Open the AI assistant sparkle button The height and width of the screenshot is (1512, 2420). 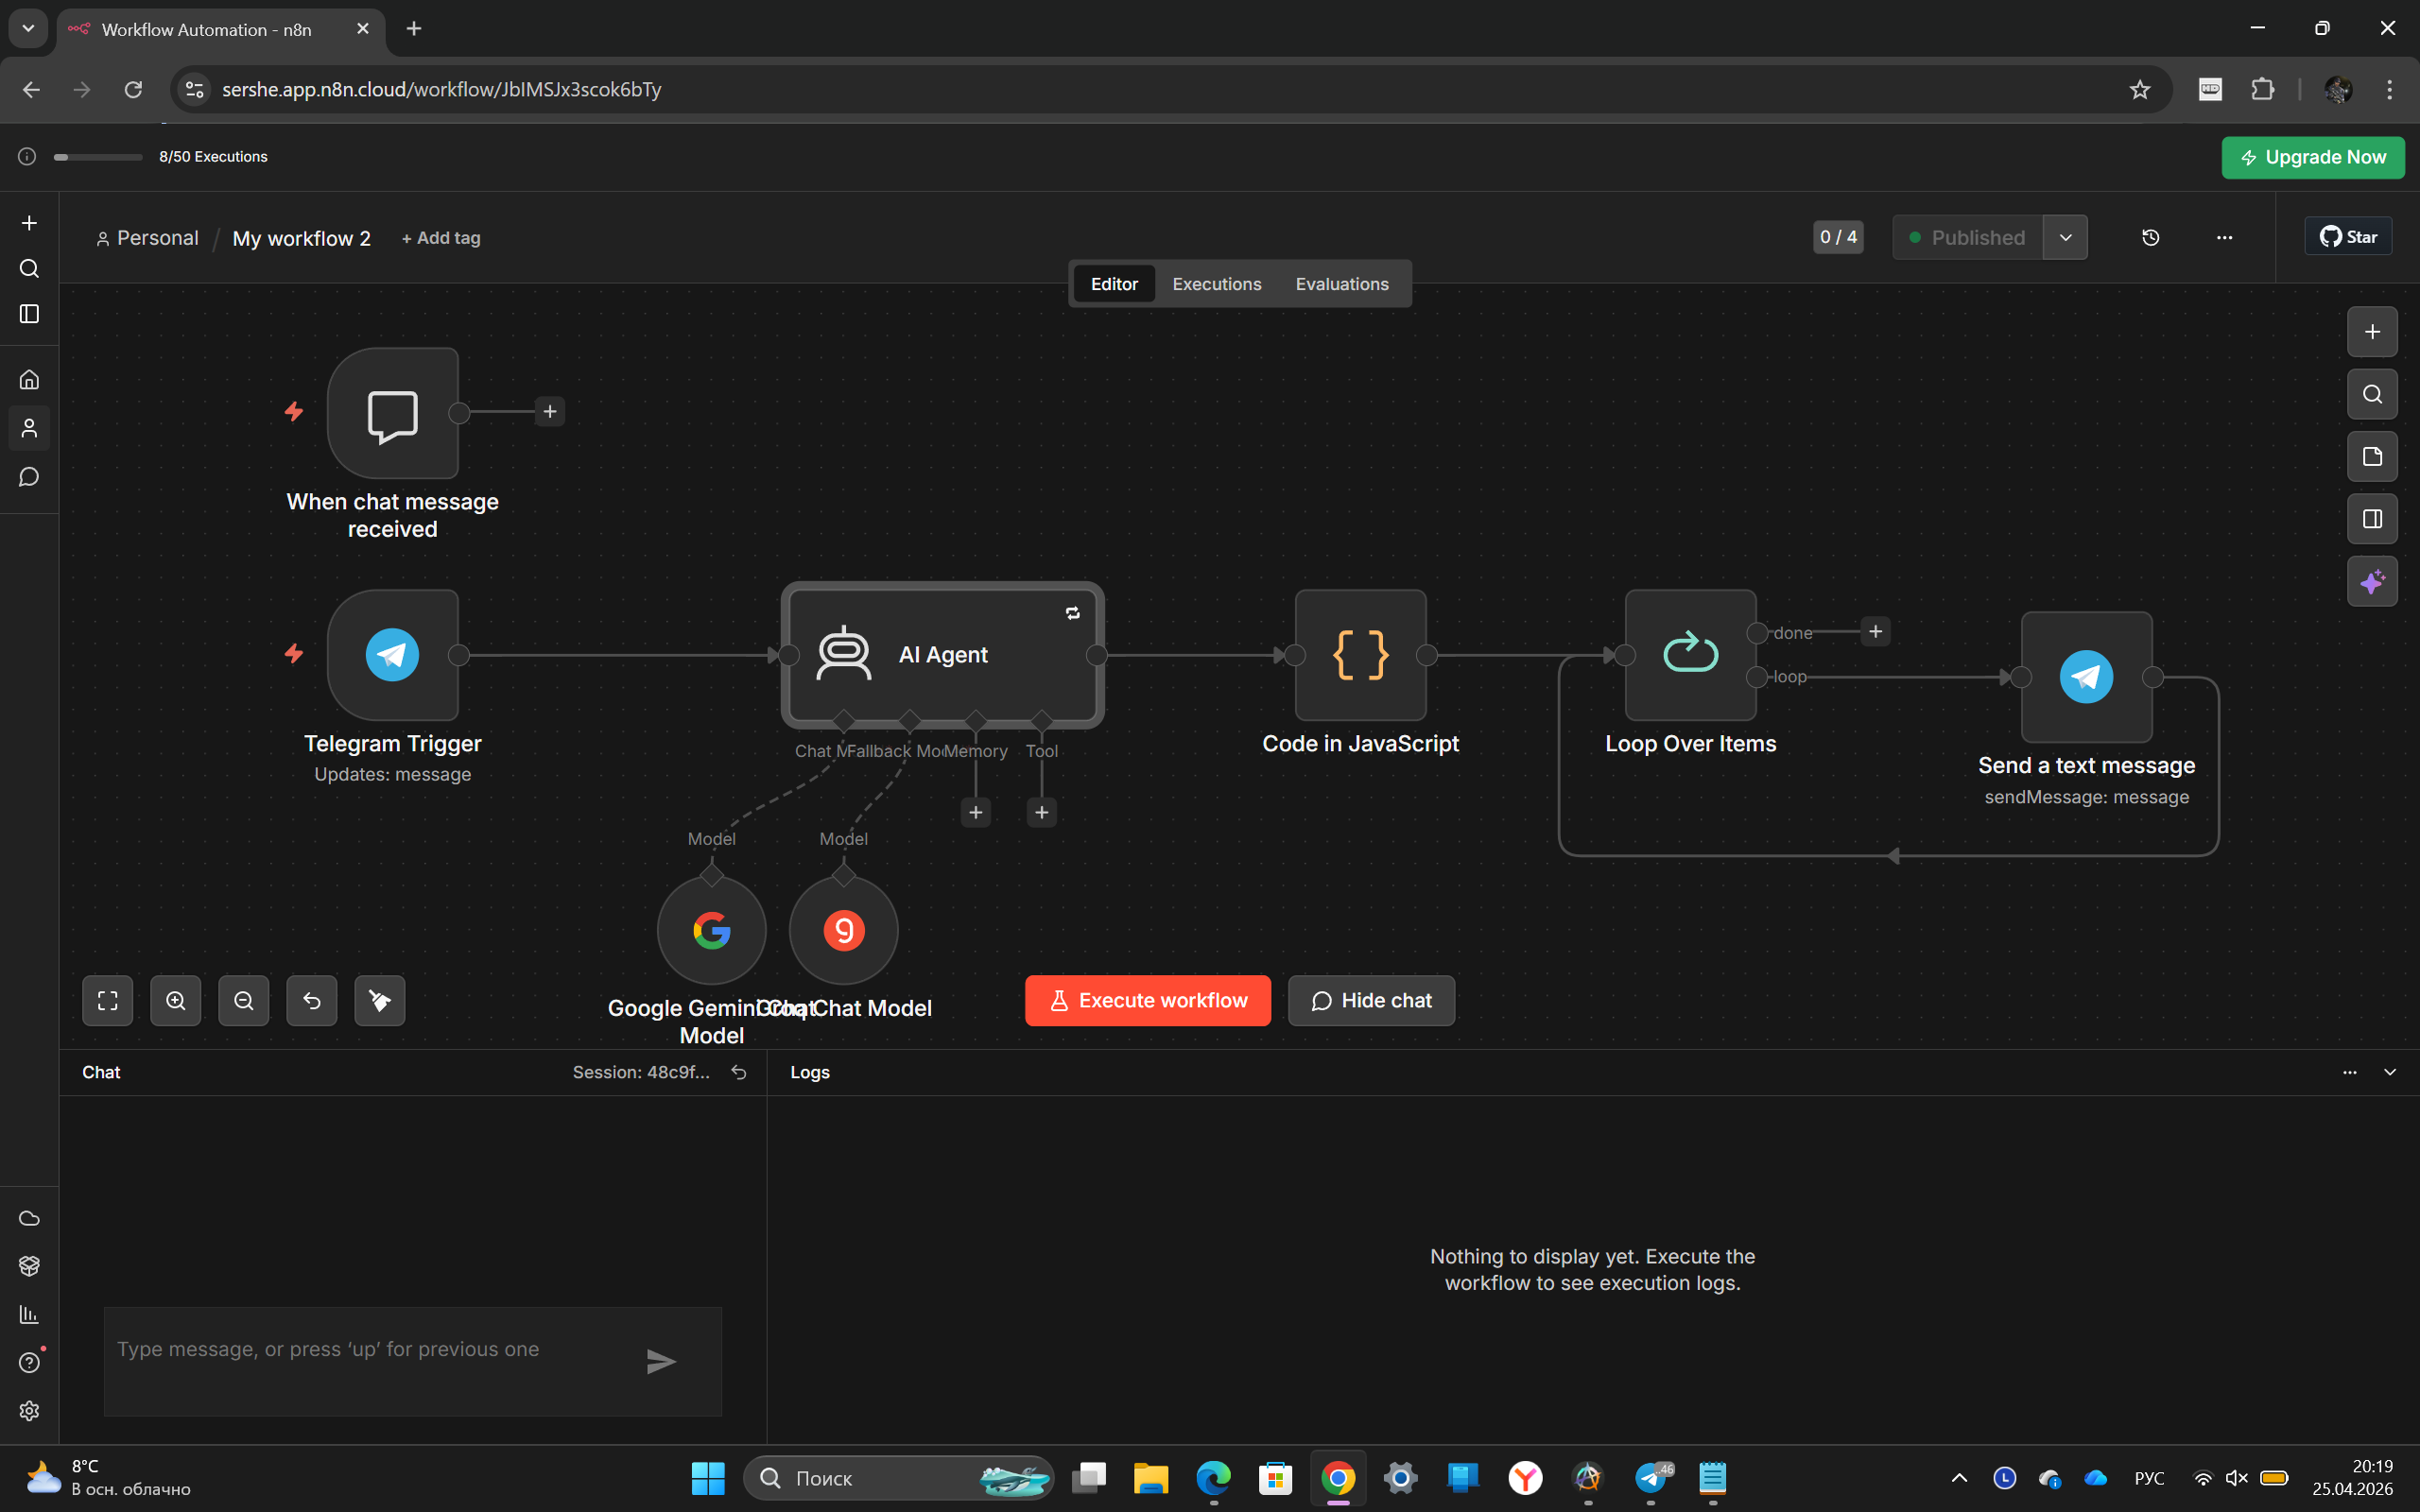2372,581
